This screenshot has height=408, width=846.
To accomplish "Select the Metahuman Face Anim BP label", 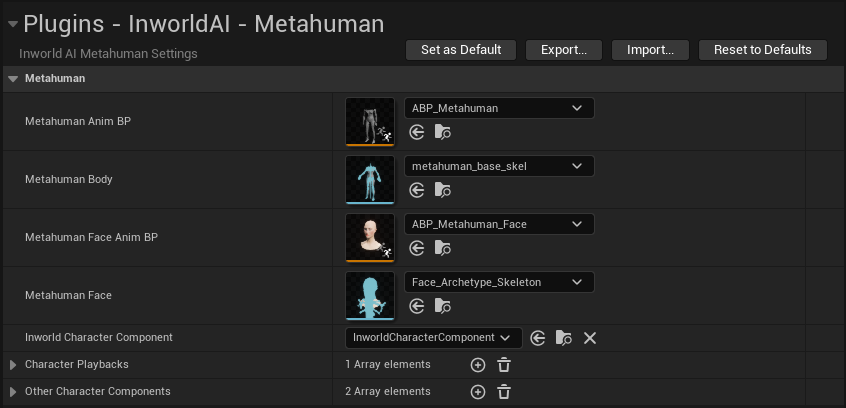I will tap(91, 237).
